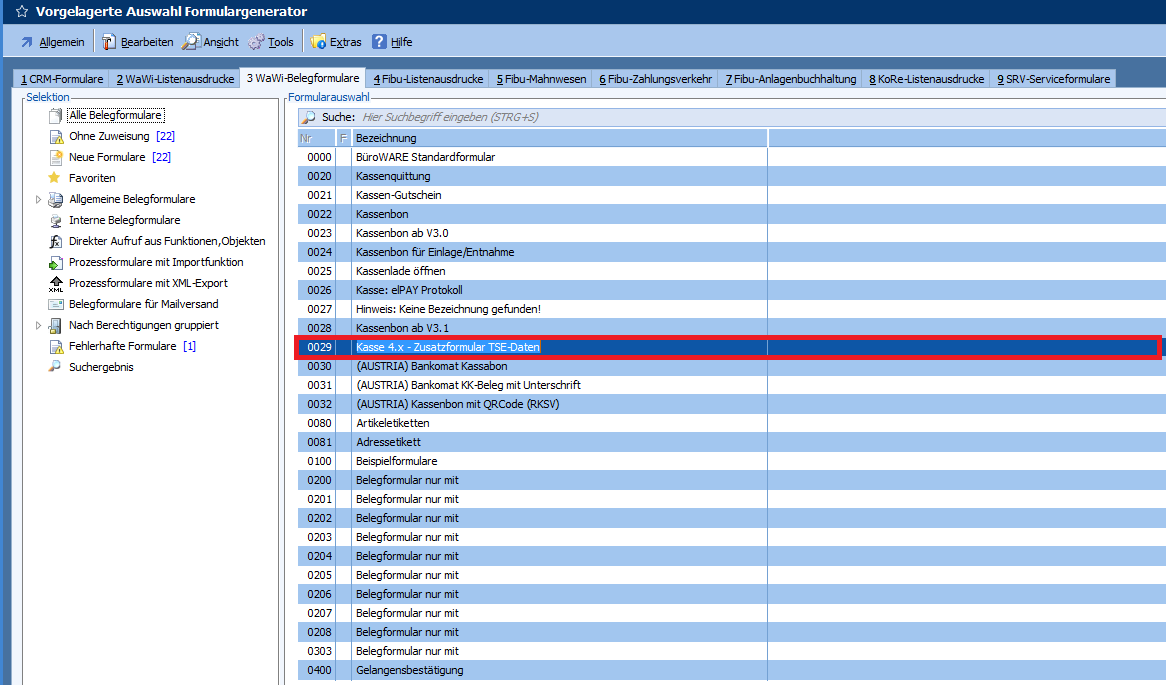Expand Nach Berechtigungen gruppiert node

pyautogui.click(x=39, y=325)
